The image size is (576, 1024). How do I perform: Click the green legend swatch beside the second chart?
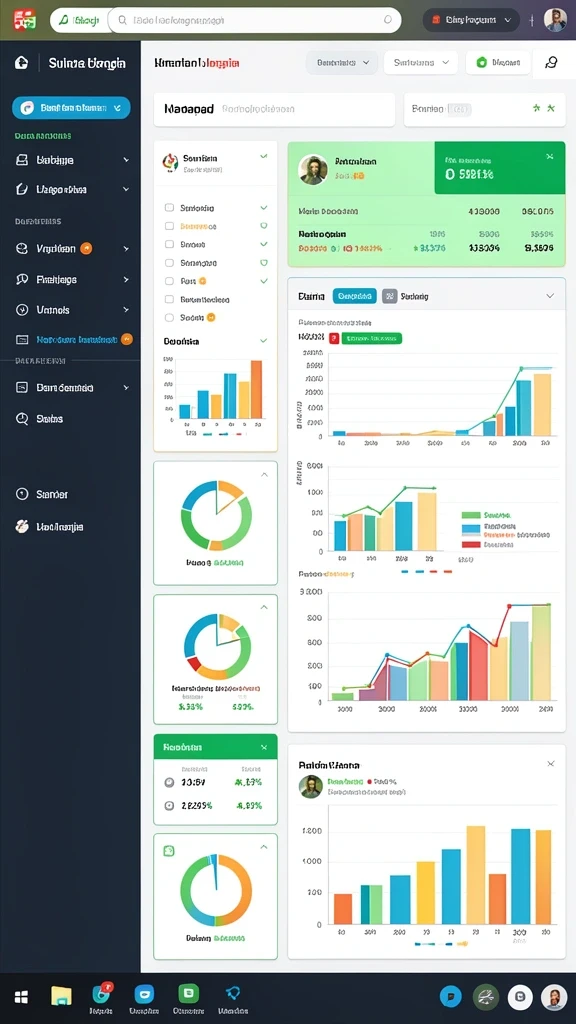(x=471, y=515)
